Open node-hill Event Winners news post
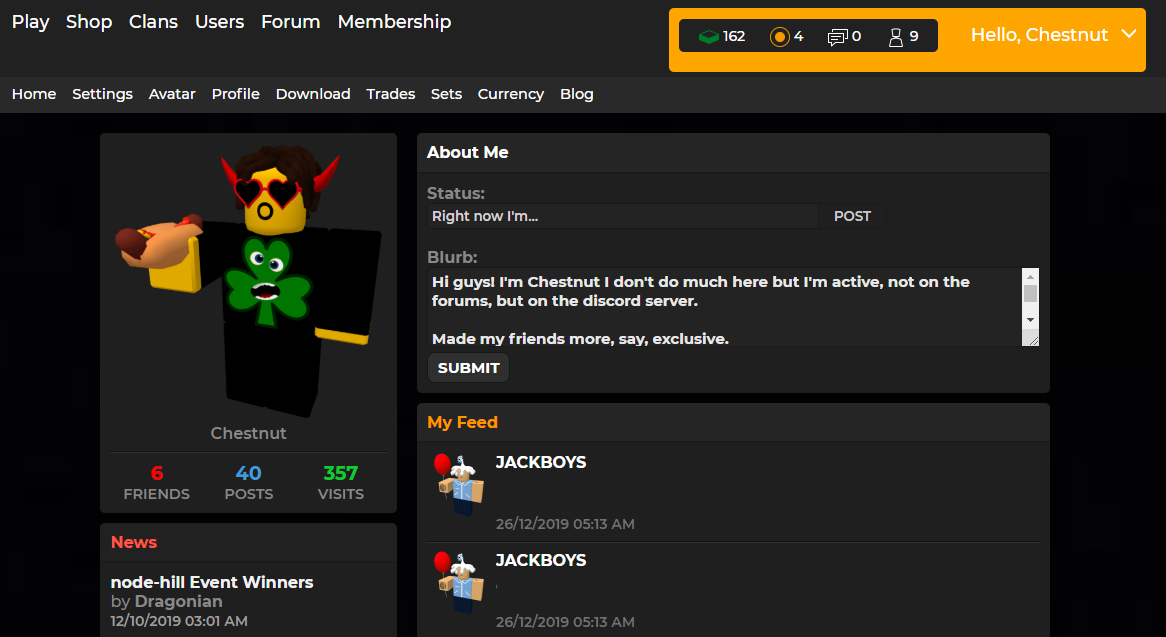Viewport: 1166px width, 637px height. click(212, 582)
